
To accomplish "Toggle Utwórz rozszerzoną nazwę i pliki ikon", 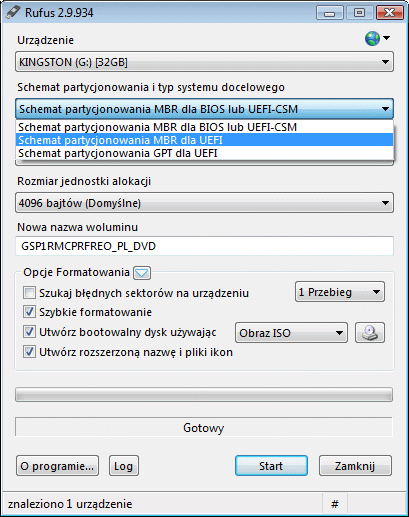I will coord(29,352).
